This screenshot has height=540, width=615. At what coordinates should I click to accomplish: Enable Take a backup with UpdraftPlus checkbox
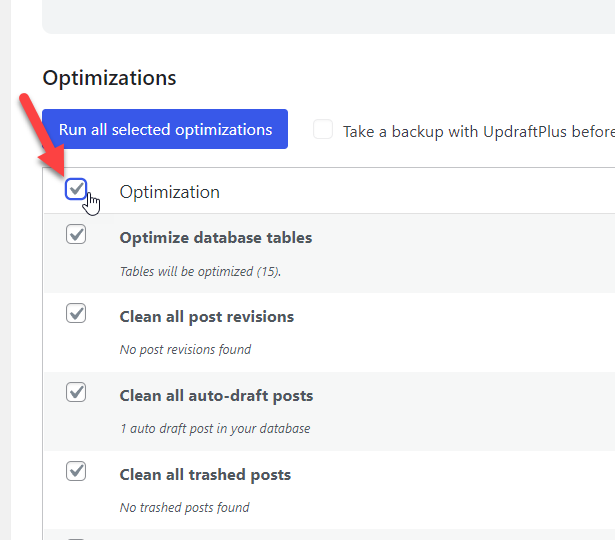[x=323, y=130]
